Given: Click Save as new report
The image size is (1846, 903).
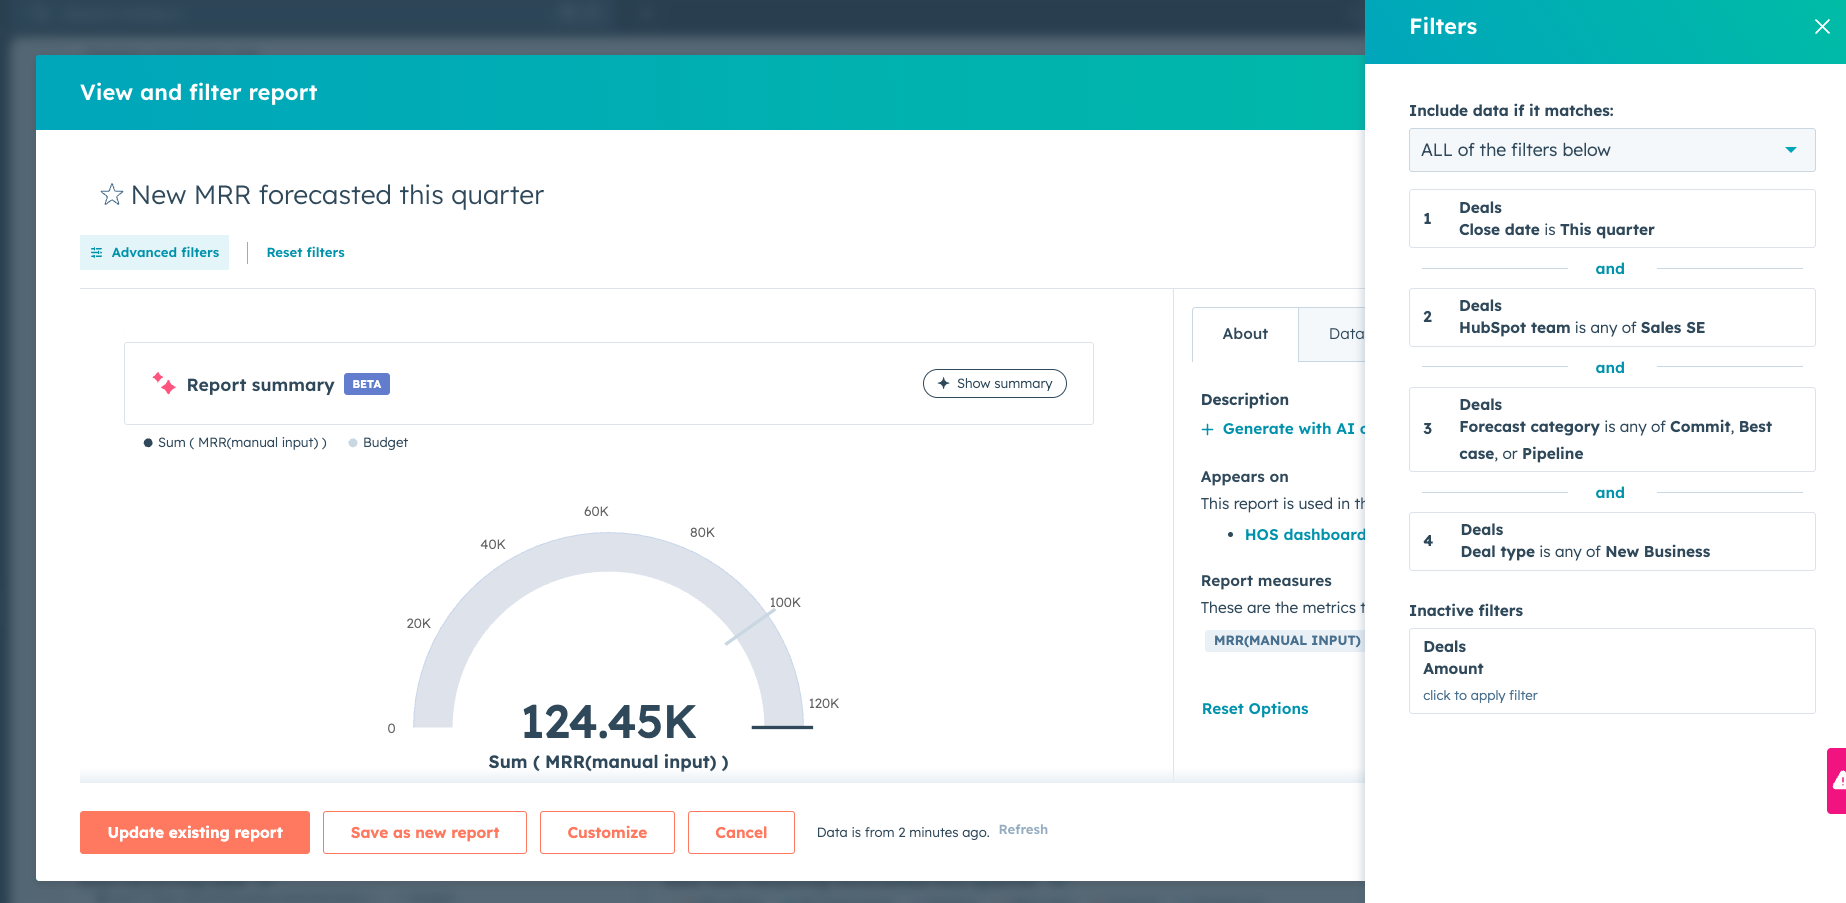Looking at the screenshot, I should click(x=424, y=832).
